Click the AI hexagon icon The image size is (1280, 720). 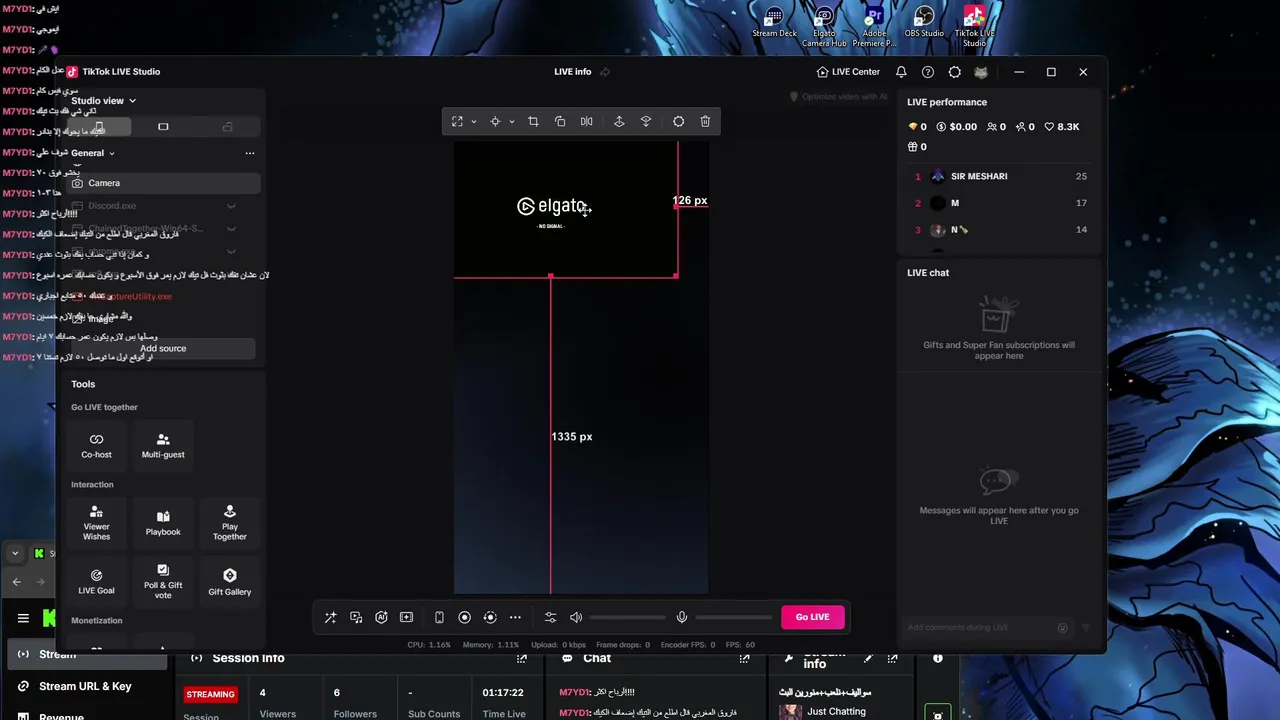point(381,618)
